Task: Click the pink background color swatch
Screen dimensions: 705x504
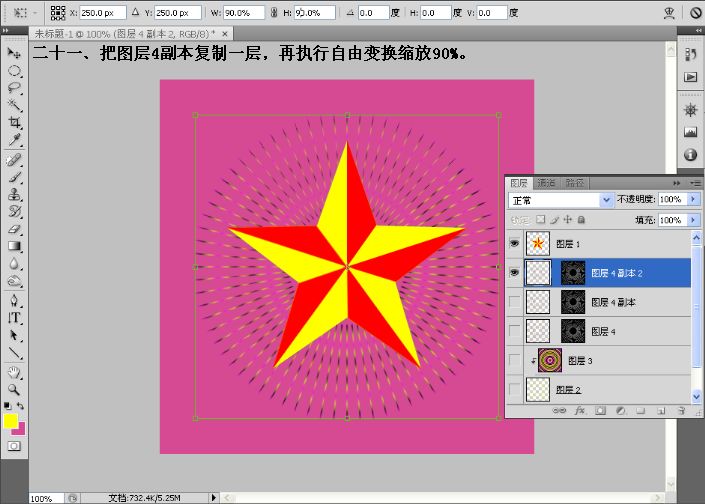Action: pyautogui.click(x=20, y=430)
